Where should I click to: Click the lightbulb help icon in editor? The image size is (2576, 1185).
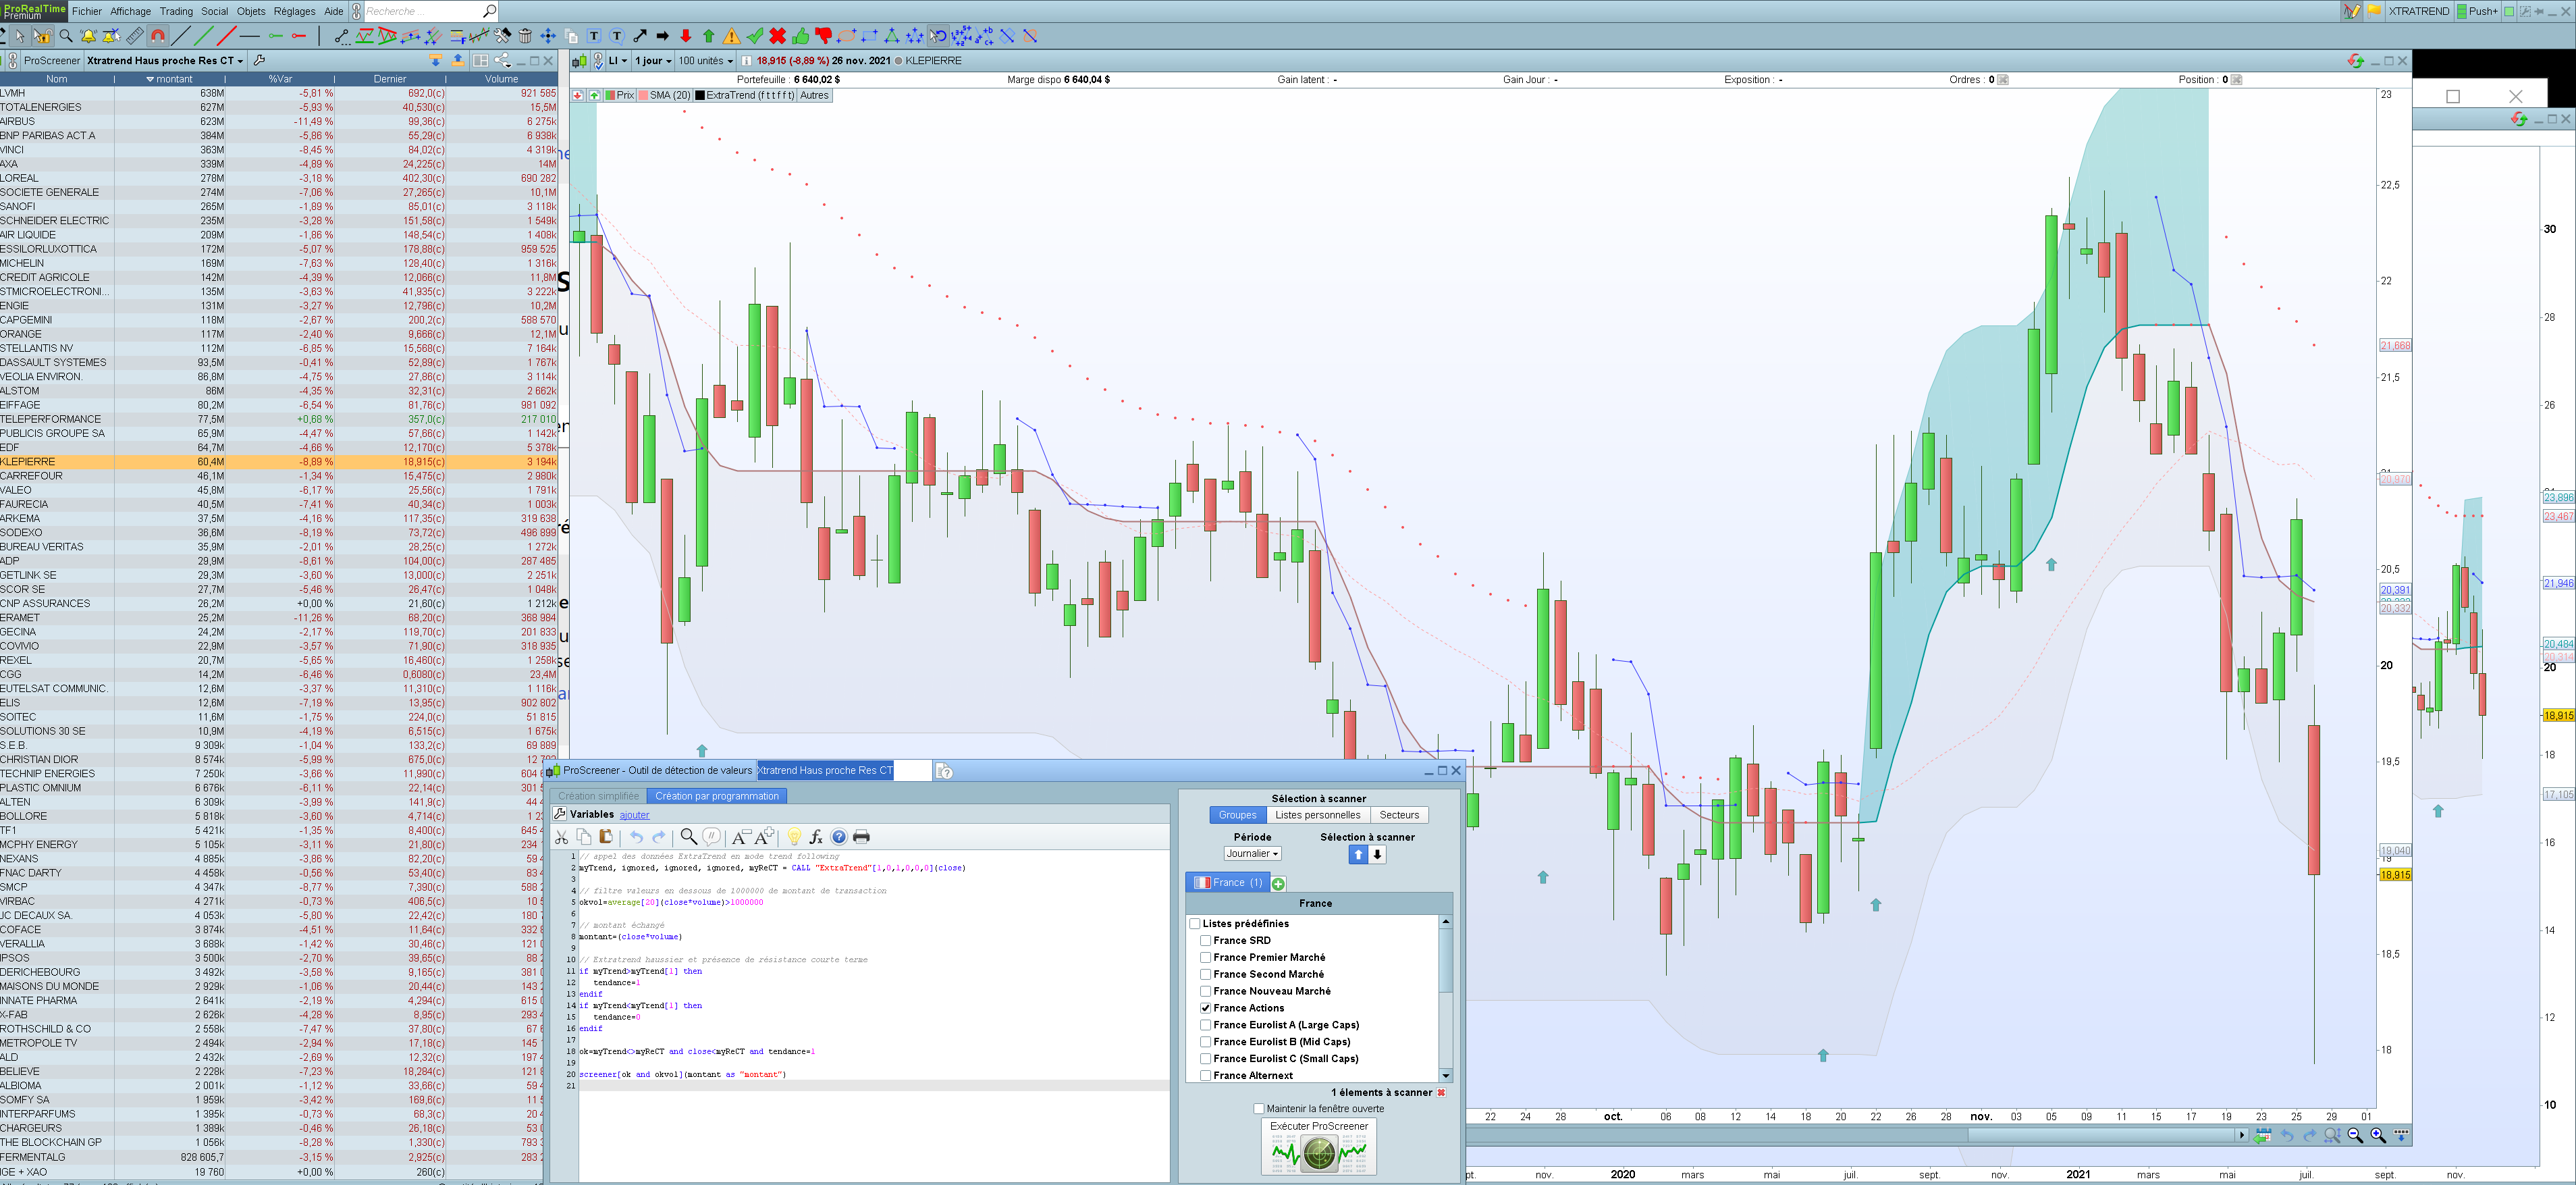click(794, 837)
